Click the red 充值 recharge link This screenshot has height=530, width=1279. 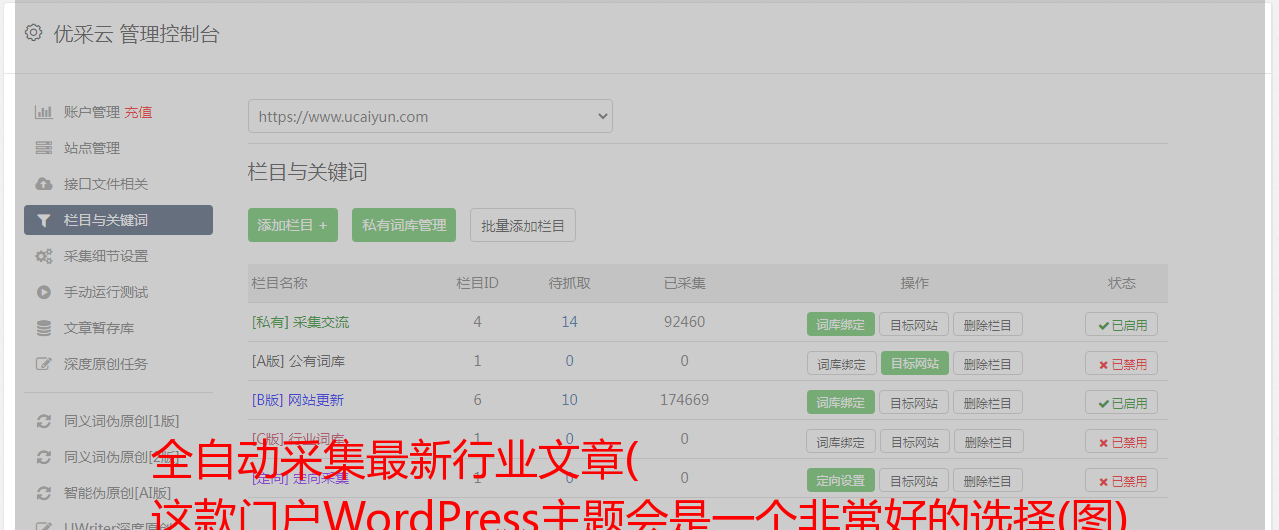(138, 112)
